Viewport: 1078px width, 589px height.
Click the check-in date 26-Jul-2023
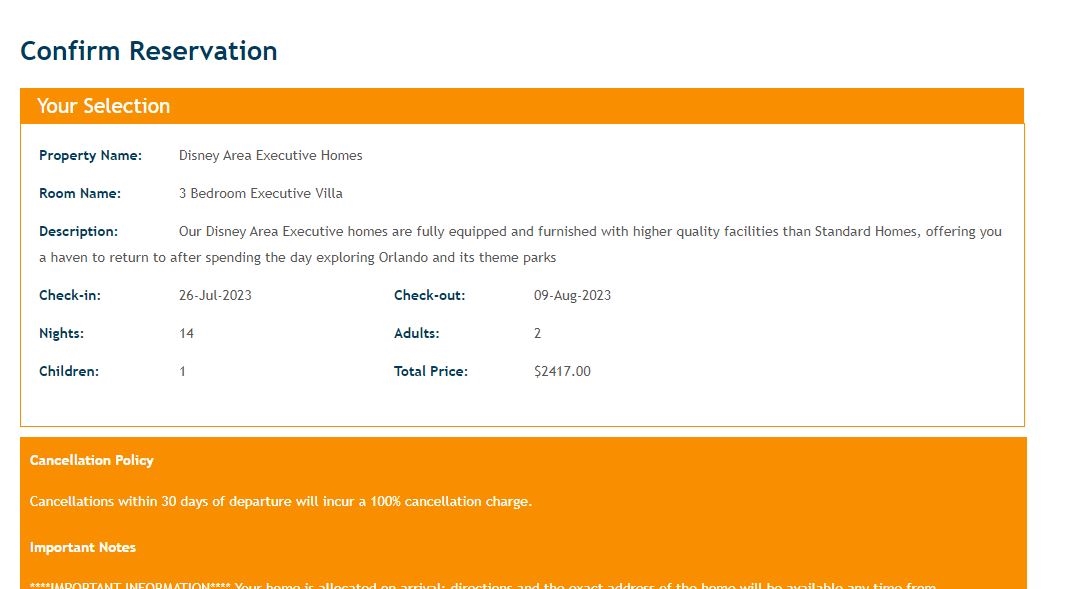pyautogui.click(x=217, y=296)
